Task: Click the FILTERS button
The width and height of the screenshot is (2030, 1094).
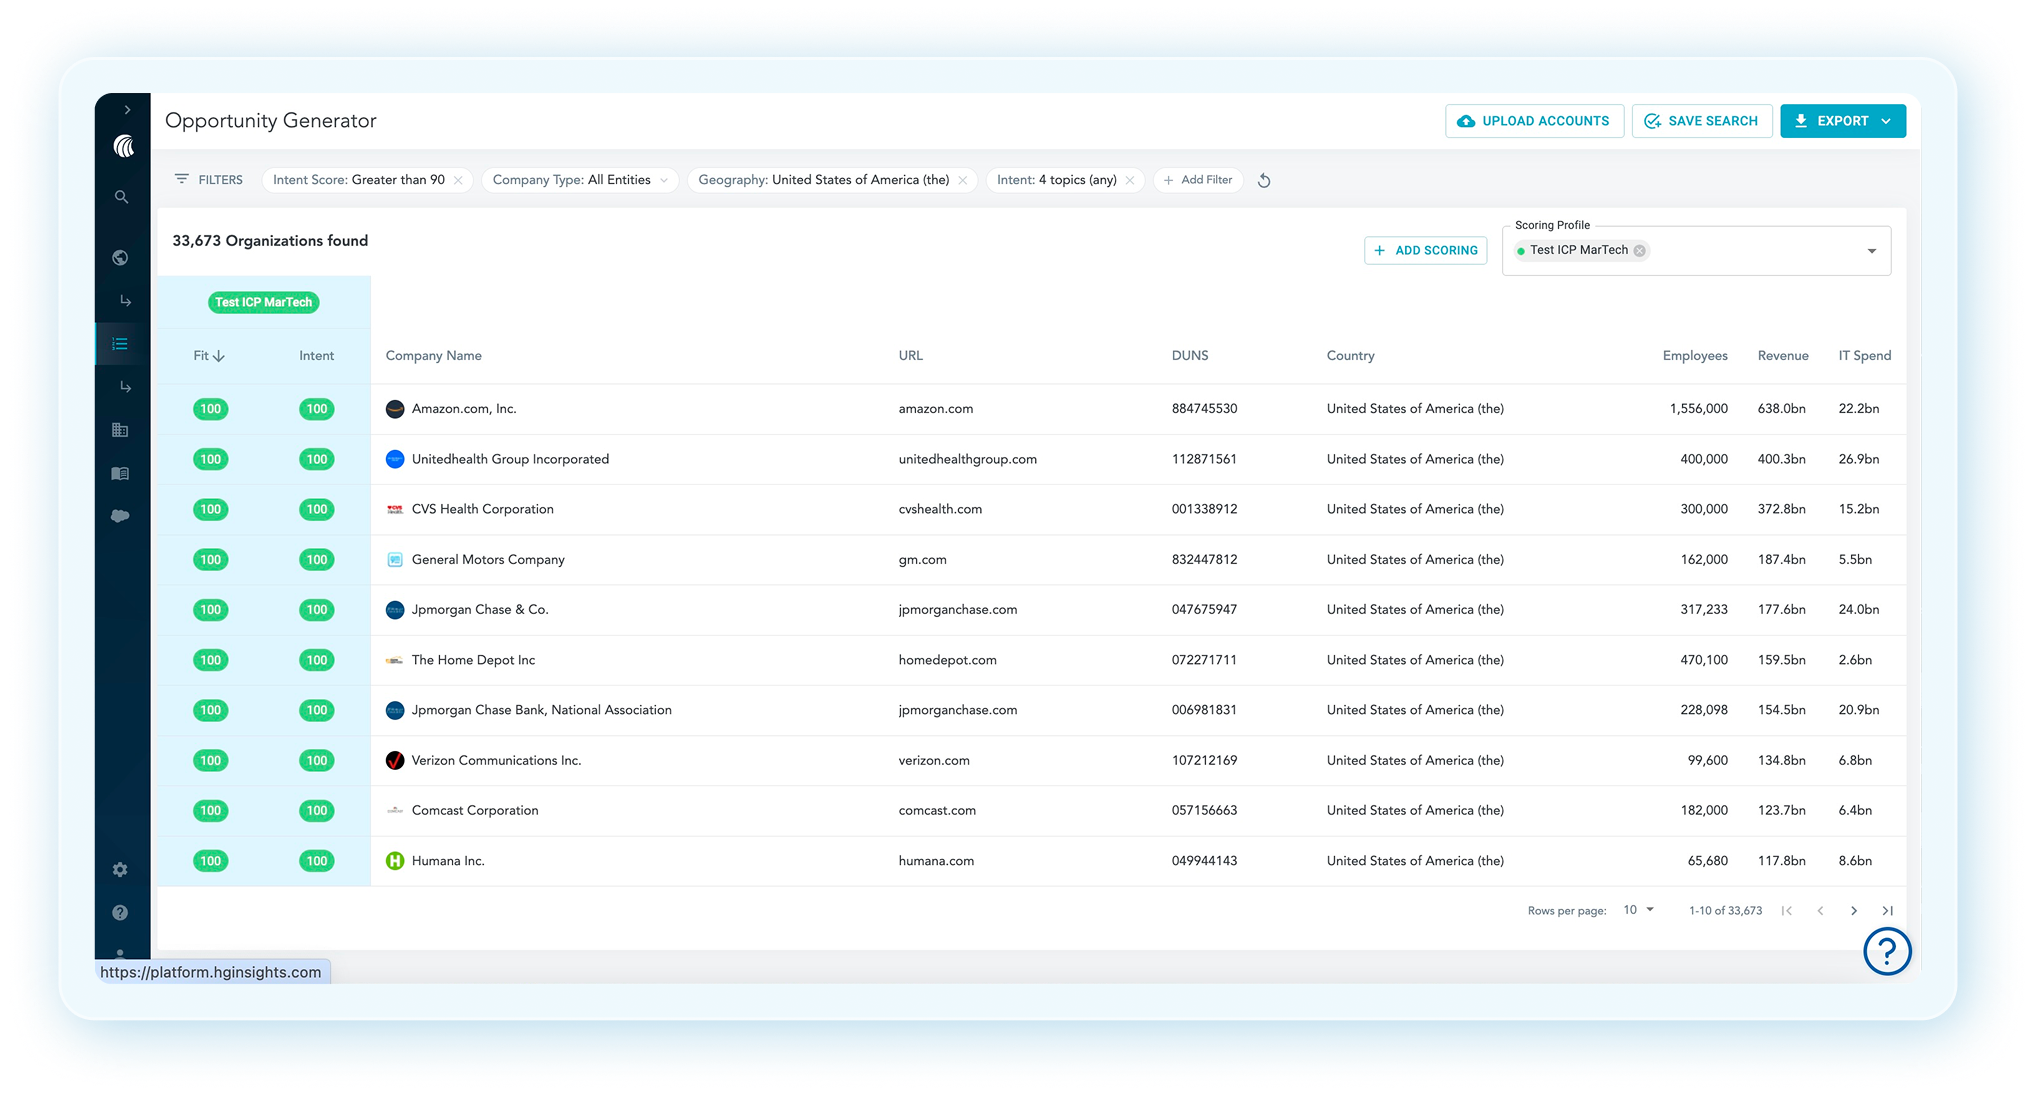Action: coord(209,180)
